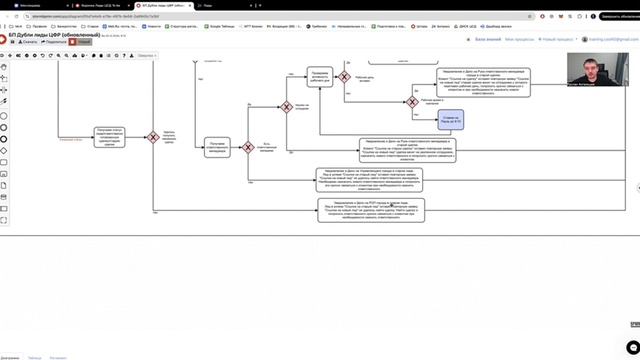Click the browser update button at top right
640x360 pixels.
point(620,16)
